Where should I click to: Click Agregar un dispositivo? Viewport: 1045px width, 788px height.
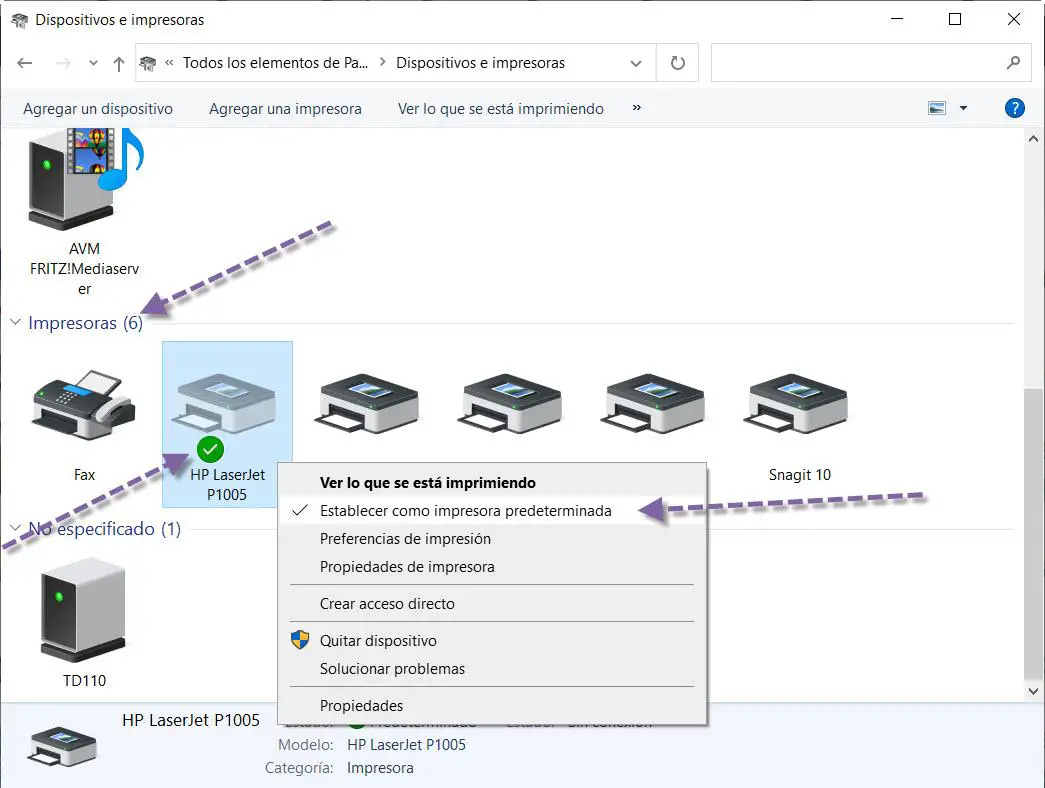coord(98,109)
